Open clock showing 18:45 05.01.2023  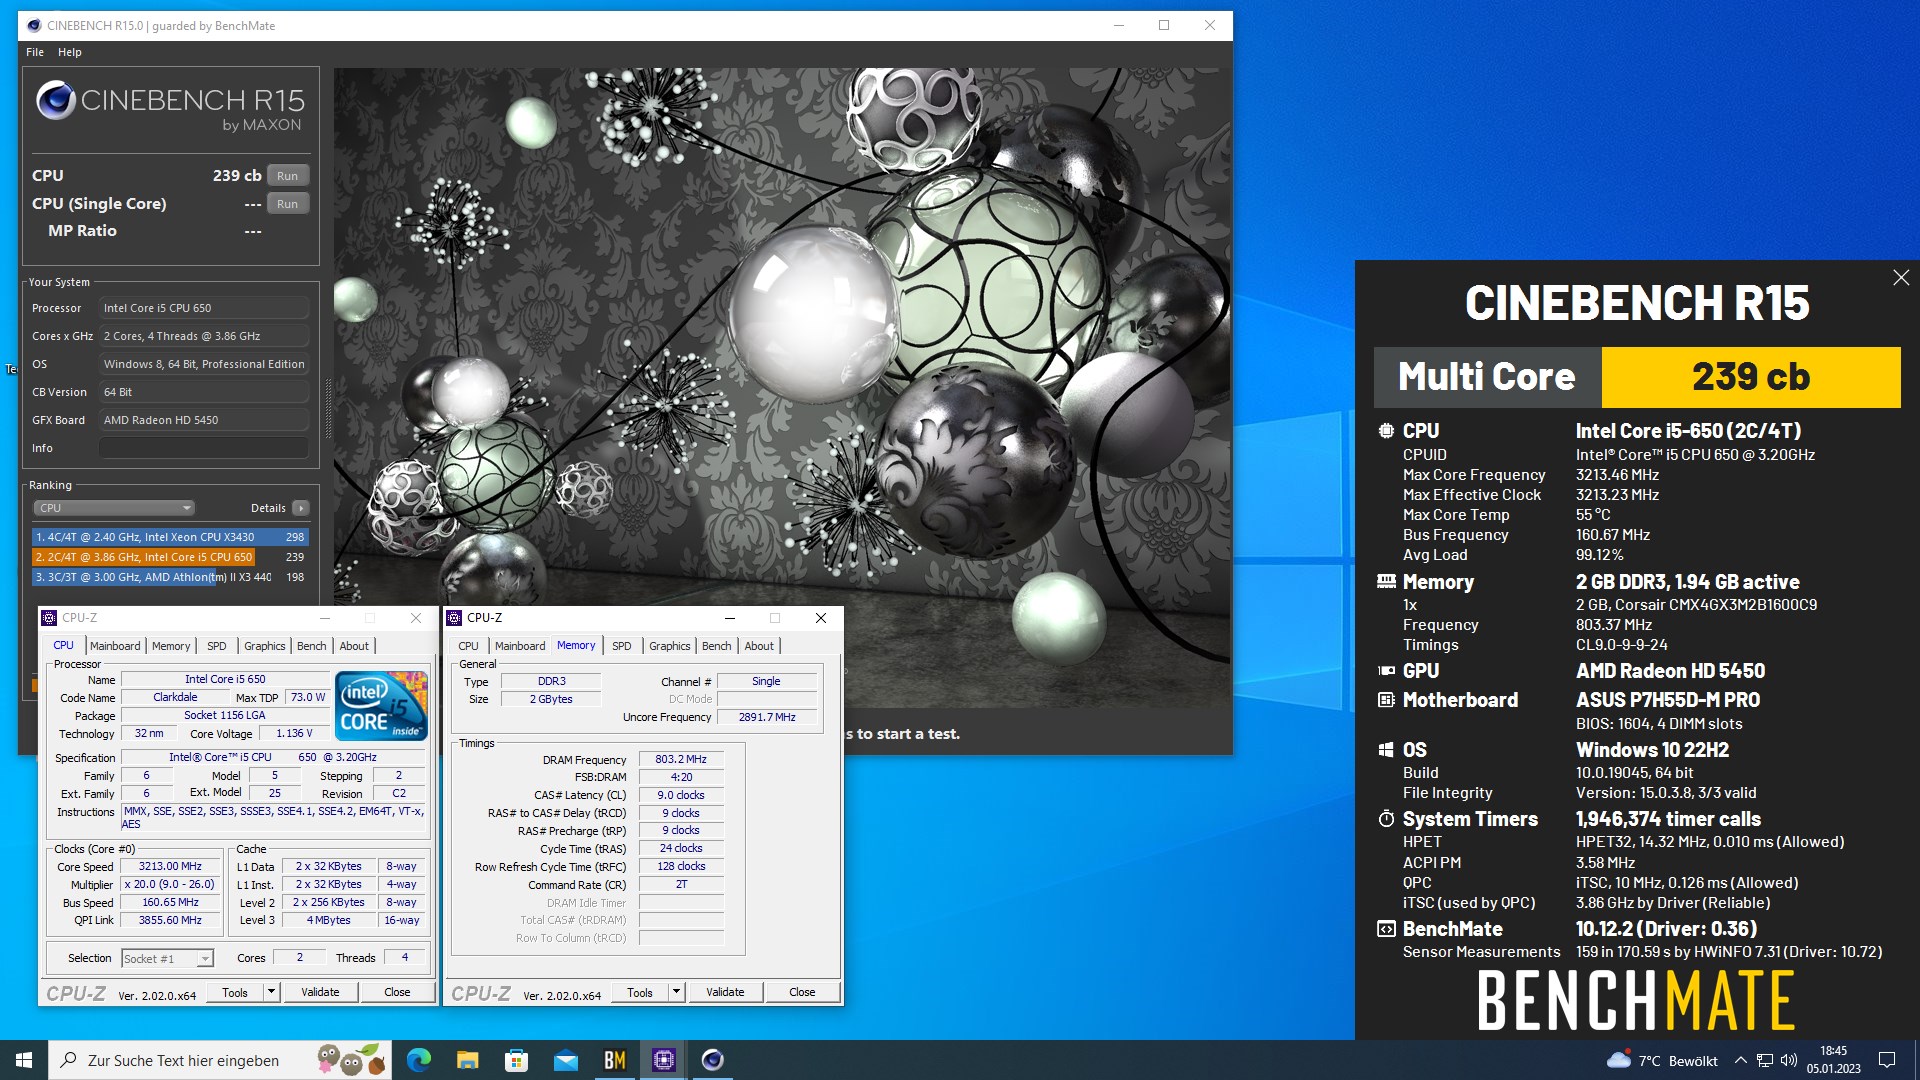pos(1834,1060)
